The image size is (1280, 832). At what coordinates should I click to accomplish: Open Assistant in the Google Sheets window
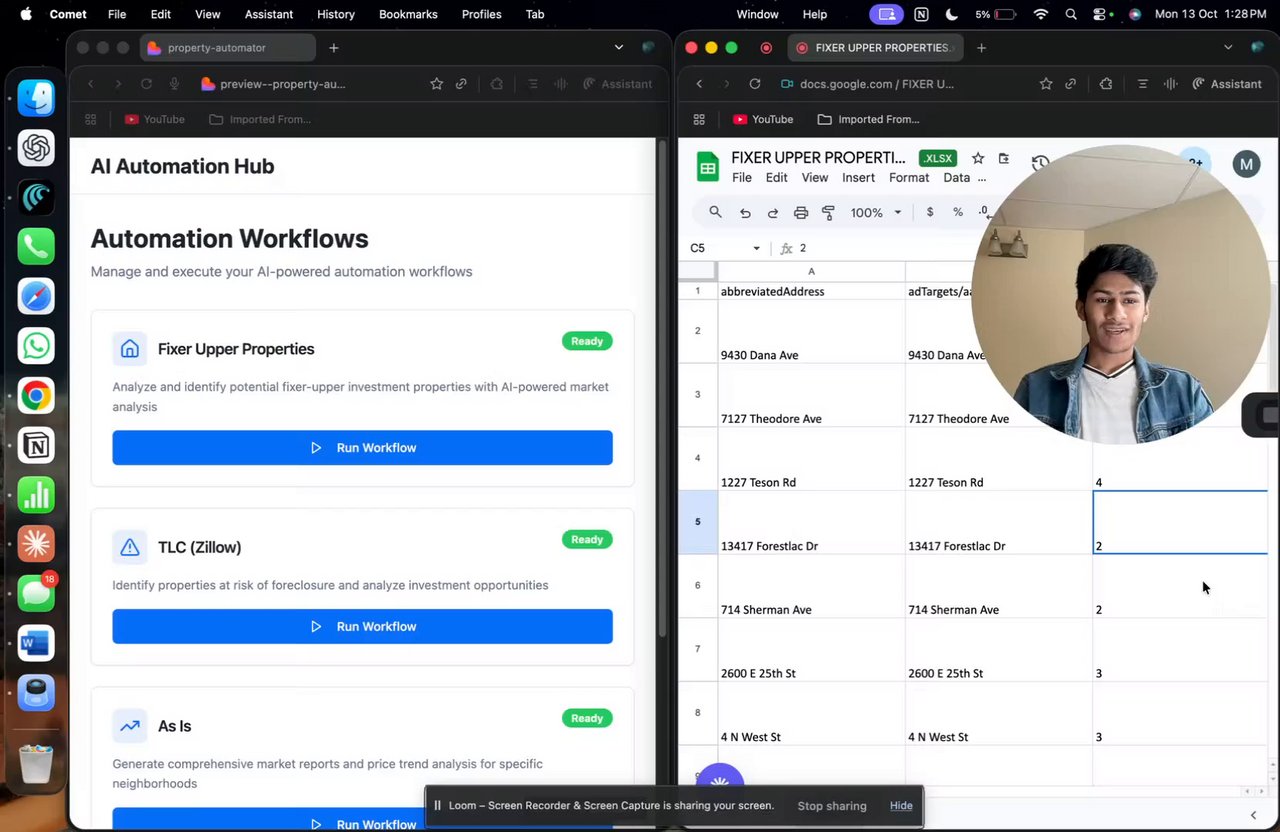tap(1227, 84)
